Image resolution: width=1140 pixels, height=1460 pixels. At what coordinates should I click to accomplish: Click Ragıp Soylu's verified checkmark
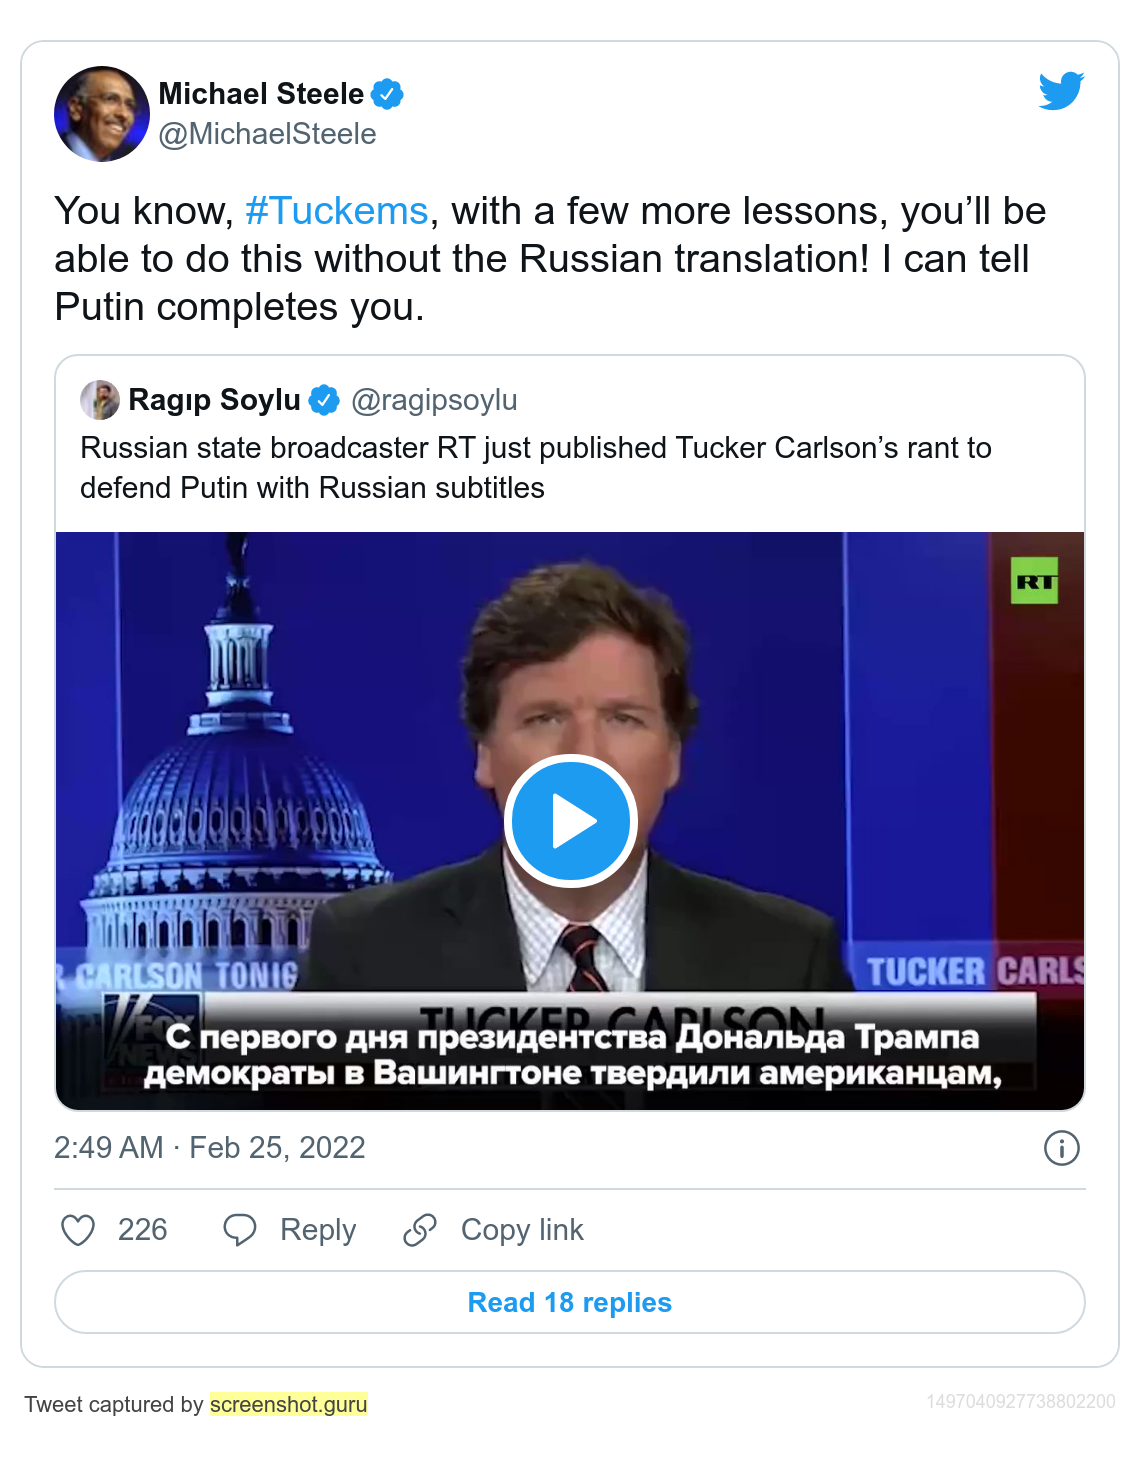pyautogui.click(x=324, y=400)
